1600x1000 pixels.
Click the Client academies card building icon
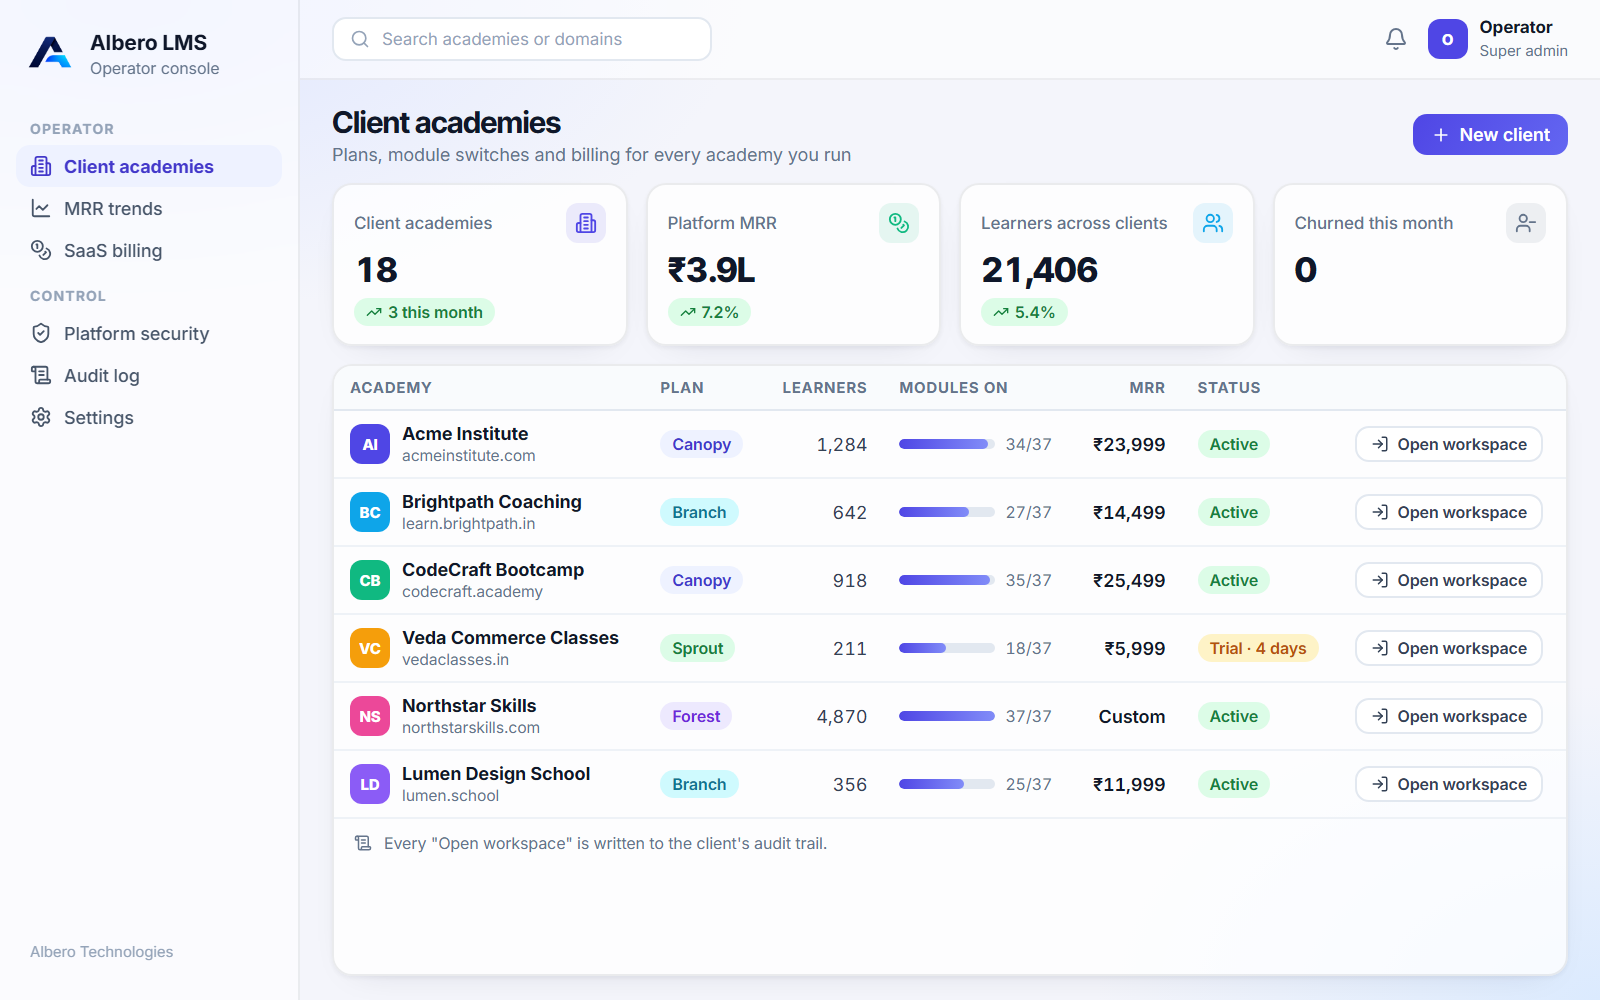click(x=586, y=223)
